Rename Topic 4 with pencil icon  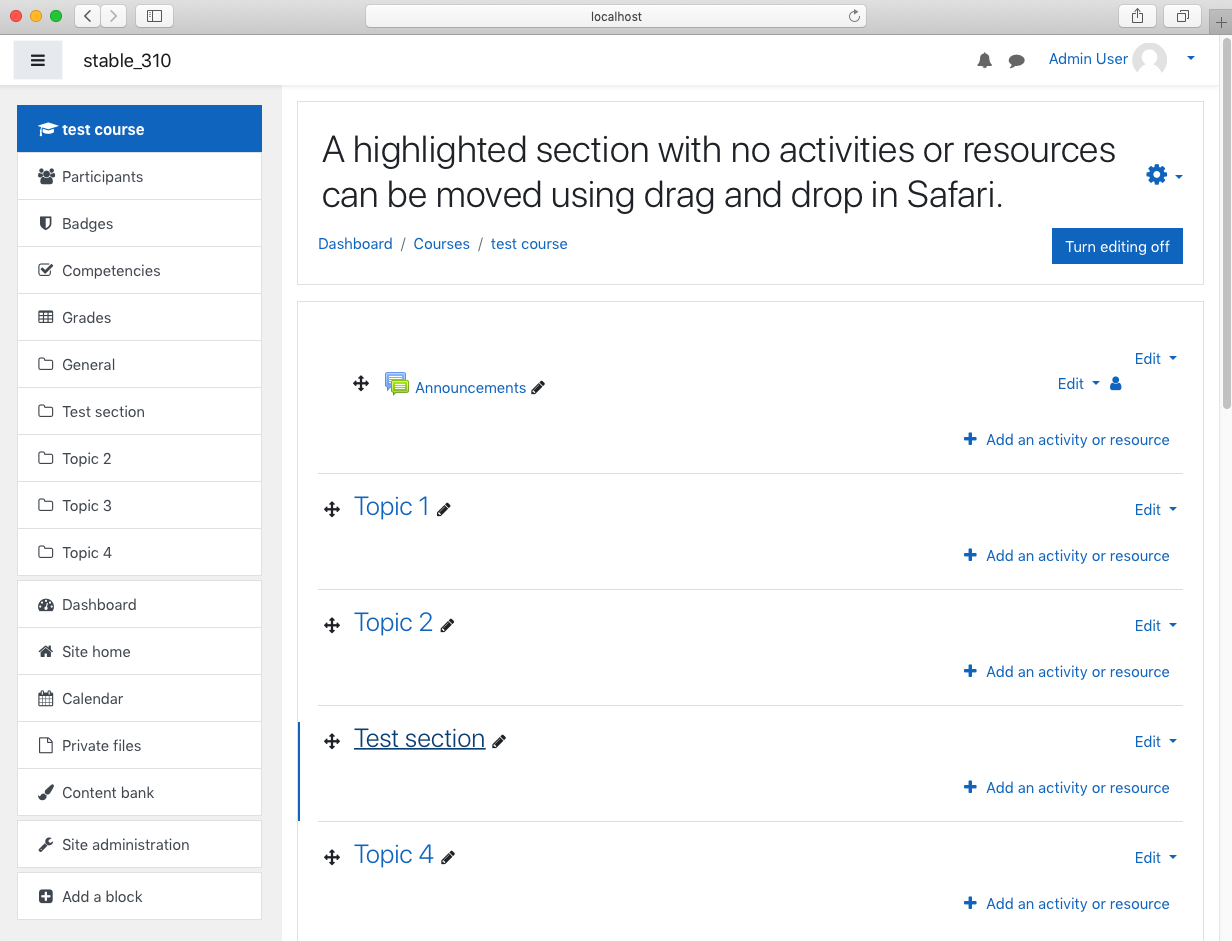pyautogui.click(x=449, y=857)
